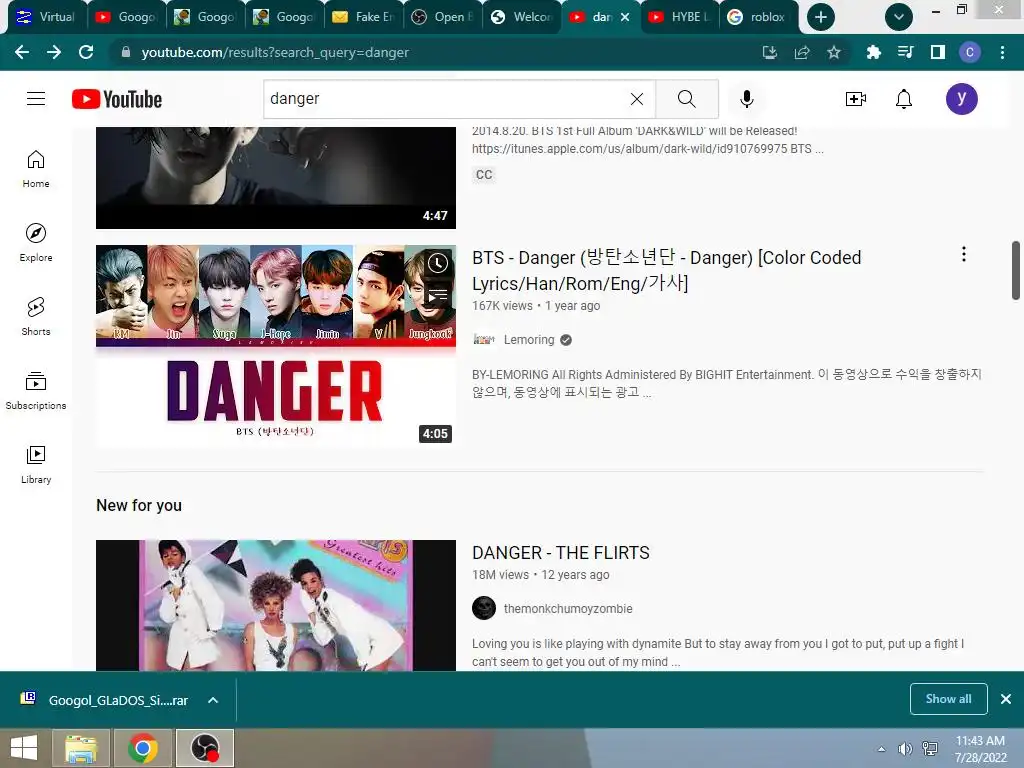This screenshot has width=1024, height=768.
Task: Open themonkchumoyzombie channel link
Action: [x=568, y=609]
